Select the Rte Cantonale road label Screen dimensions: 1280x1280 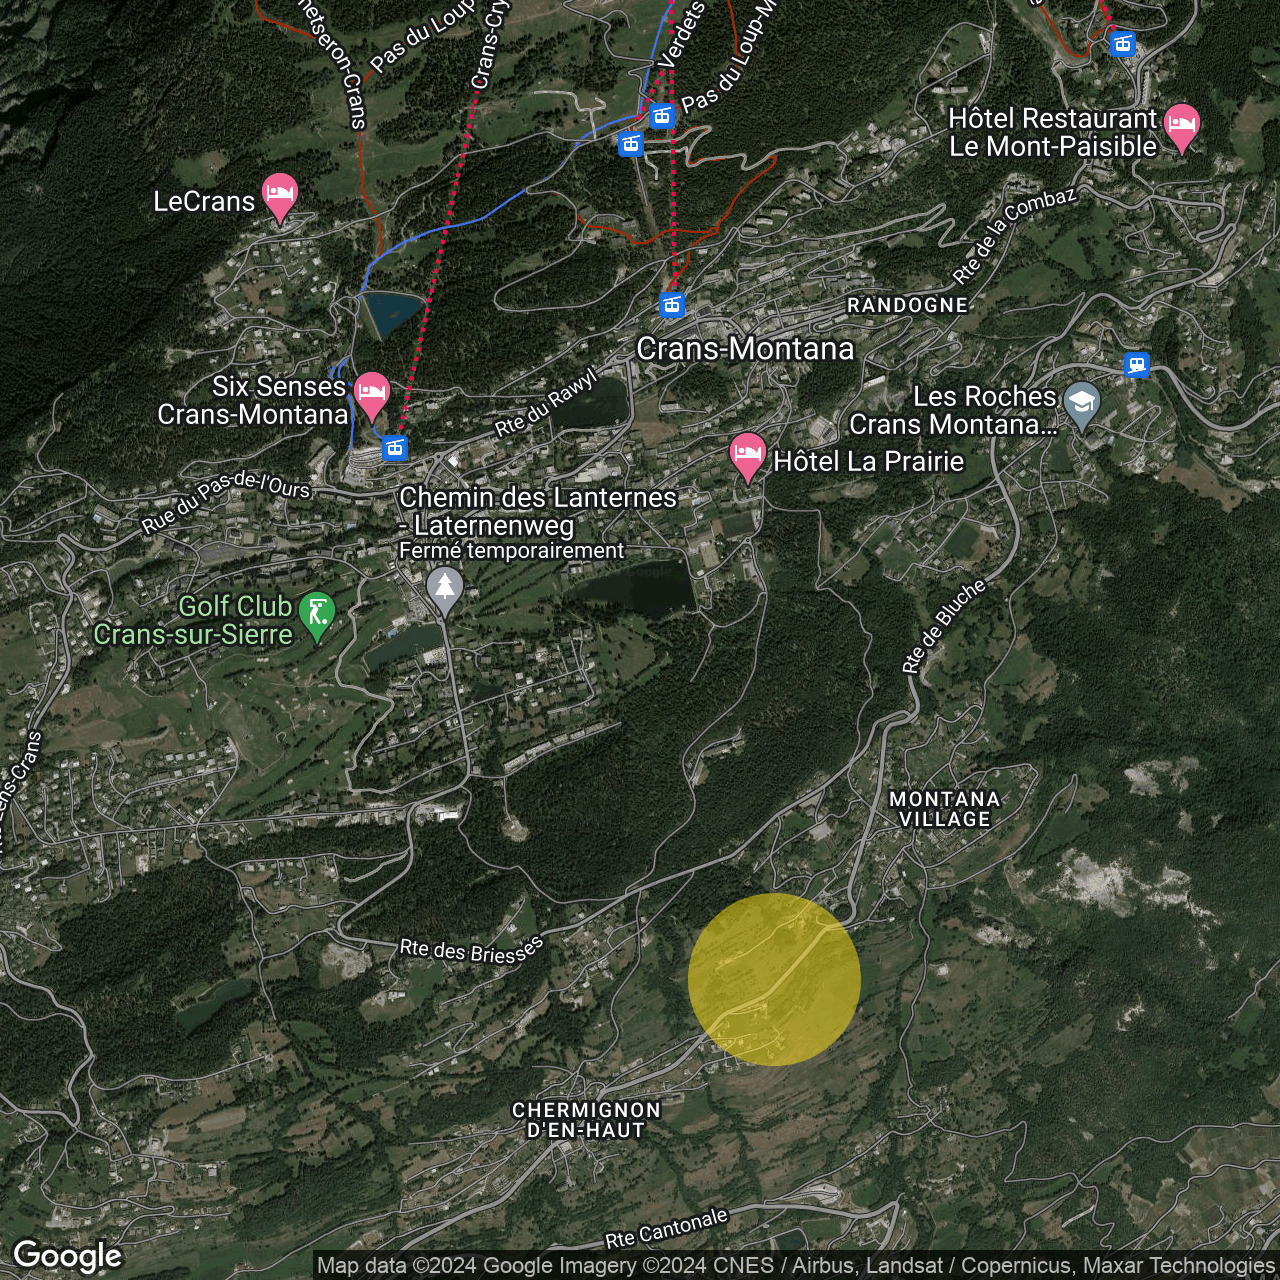point(666,1229)
